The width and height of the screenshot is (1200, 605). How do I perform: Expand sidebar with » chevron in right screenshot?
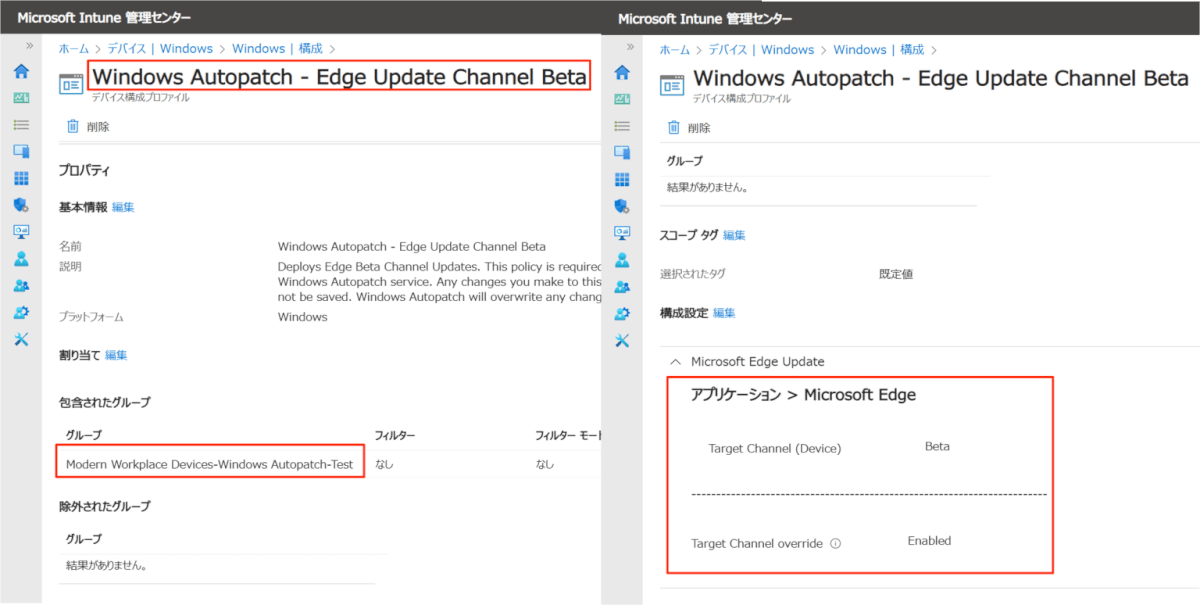pyautogui.click(x=630, y=46)
